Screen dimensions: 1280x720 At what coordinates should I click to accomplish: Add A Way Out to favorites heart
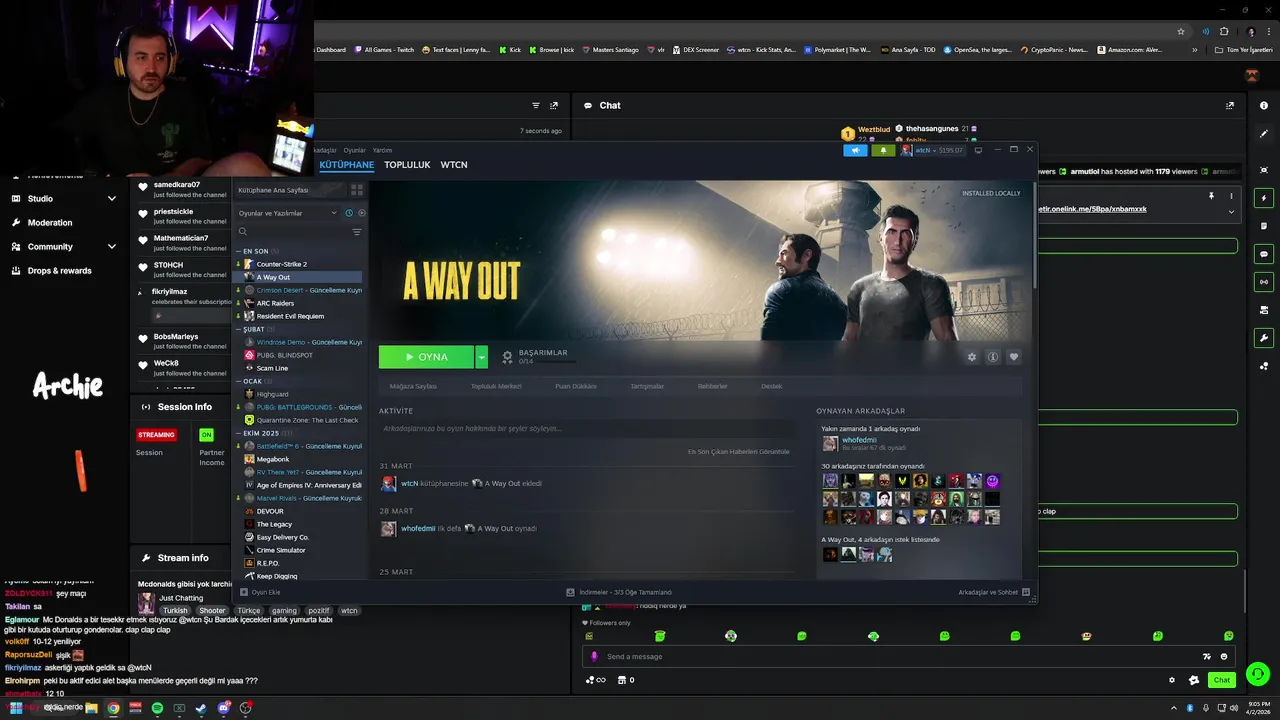click(x=1013, y=357)
